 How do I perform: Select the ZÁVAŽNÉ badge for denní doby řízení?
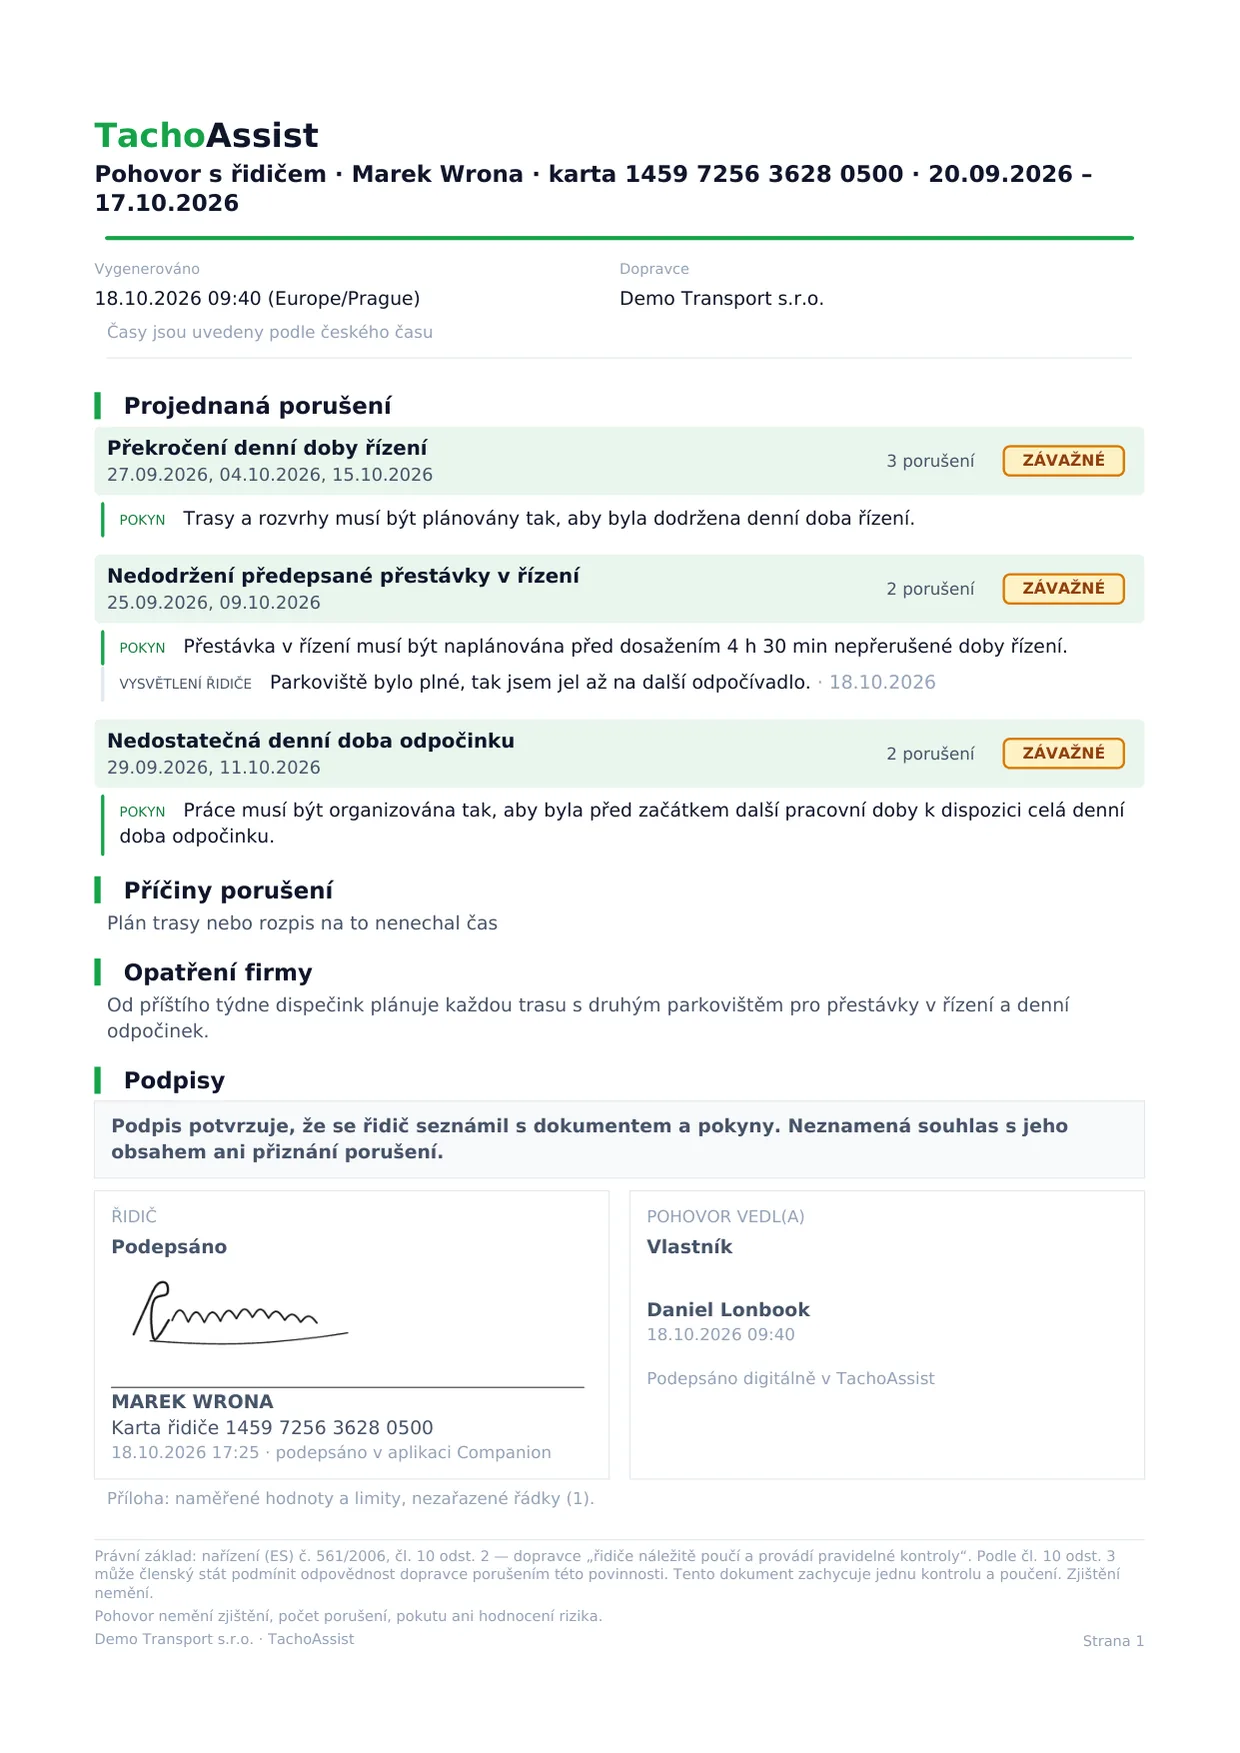pos(1063,460)
